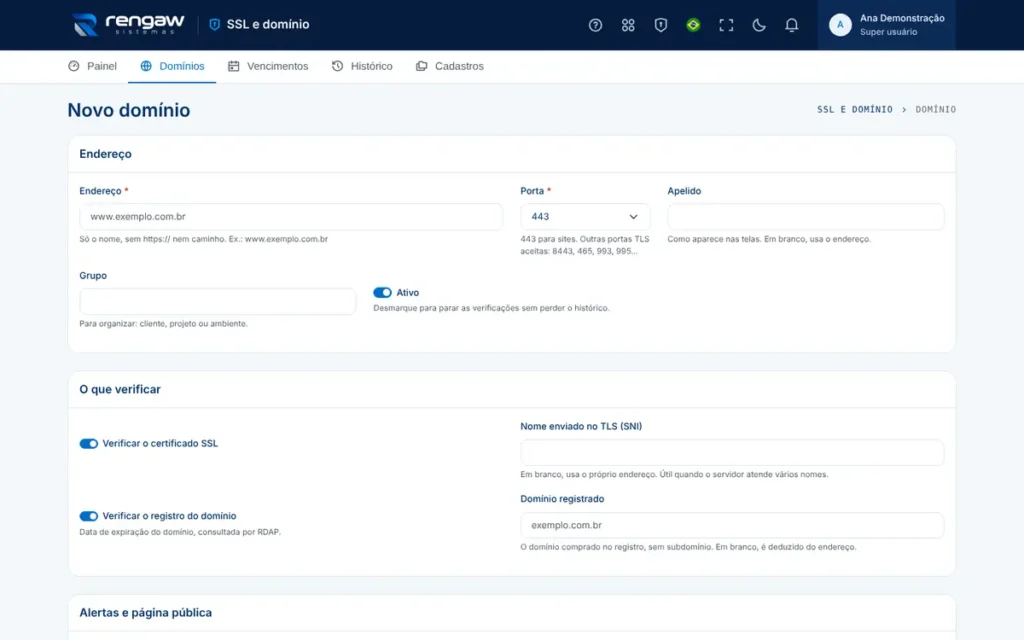Click the 'Grupo' field label
The height and width of the screenshot is (640, 1024).
pos(93,276)
